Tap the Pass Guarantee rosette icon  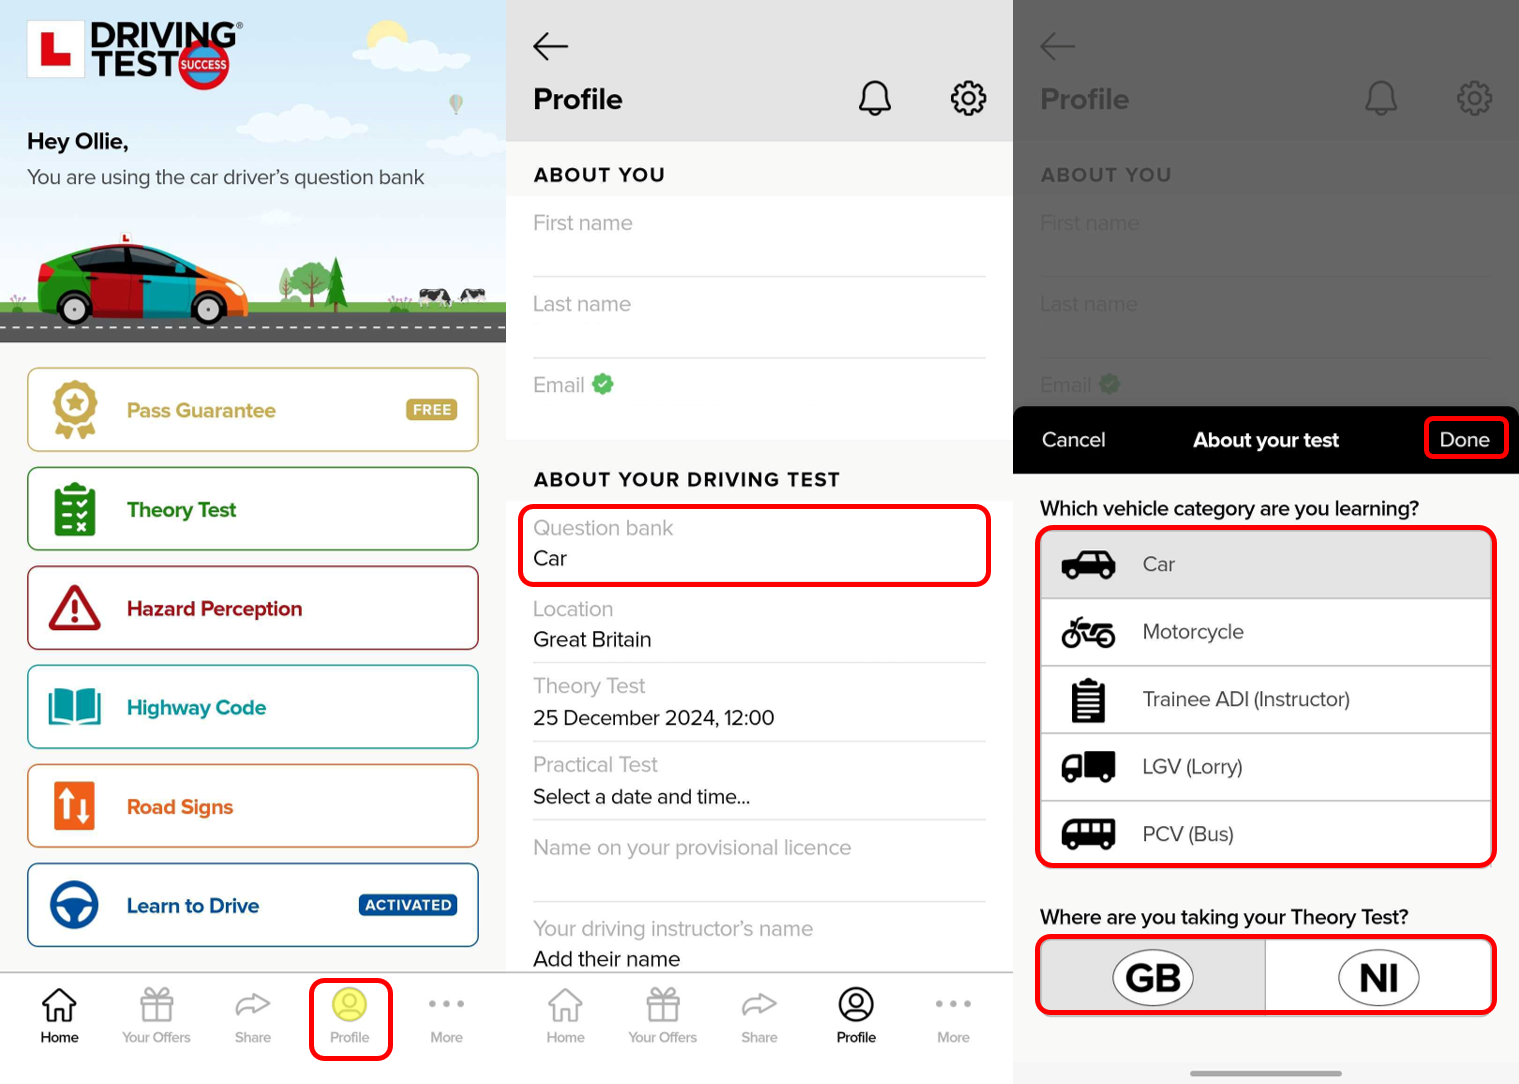pos(75,410)
